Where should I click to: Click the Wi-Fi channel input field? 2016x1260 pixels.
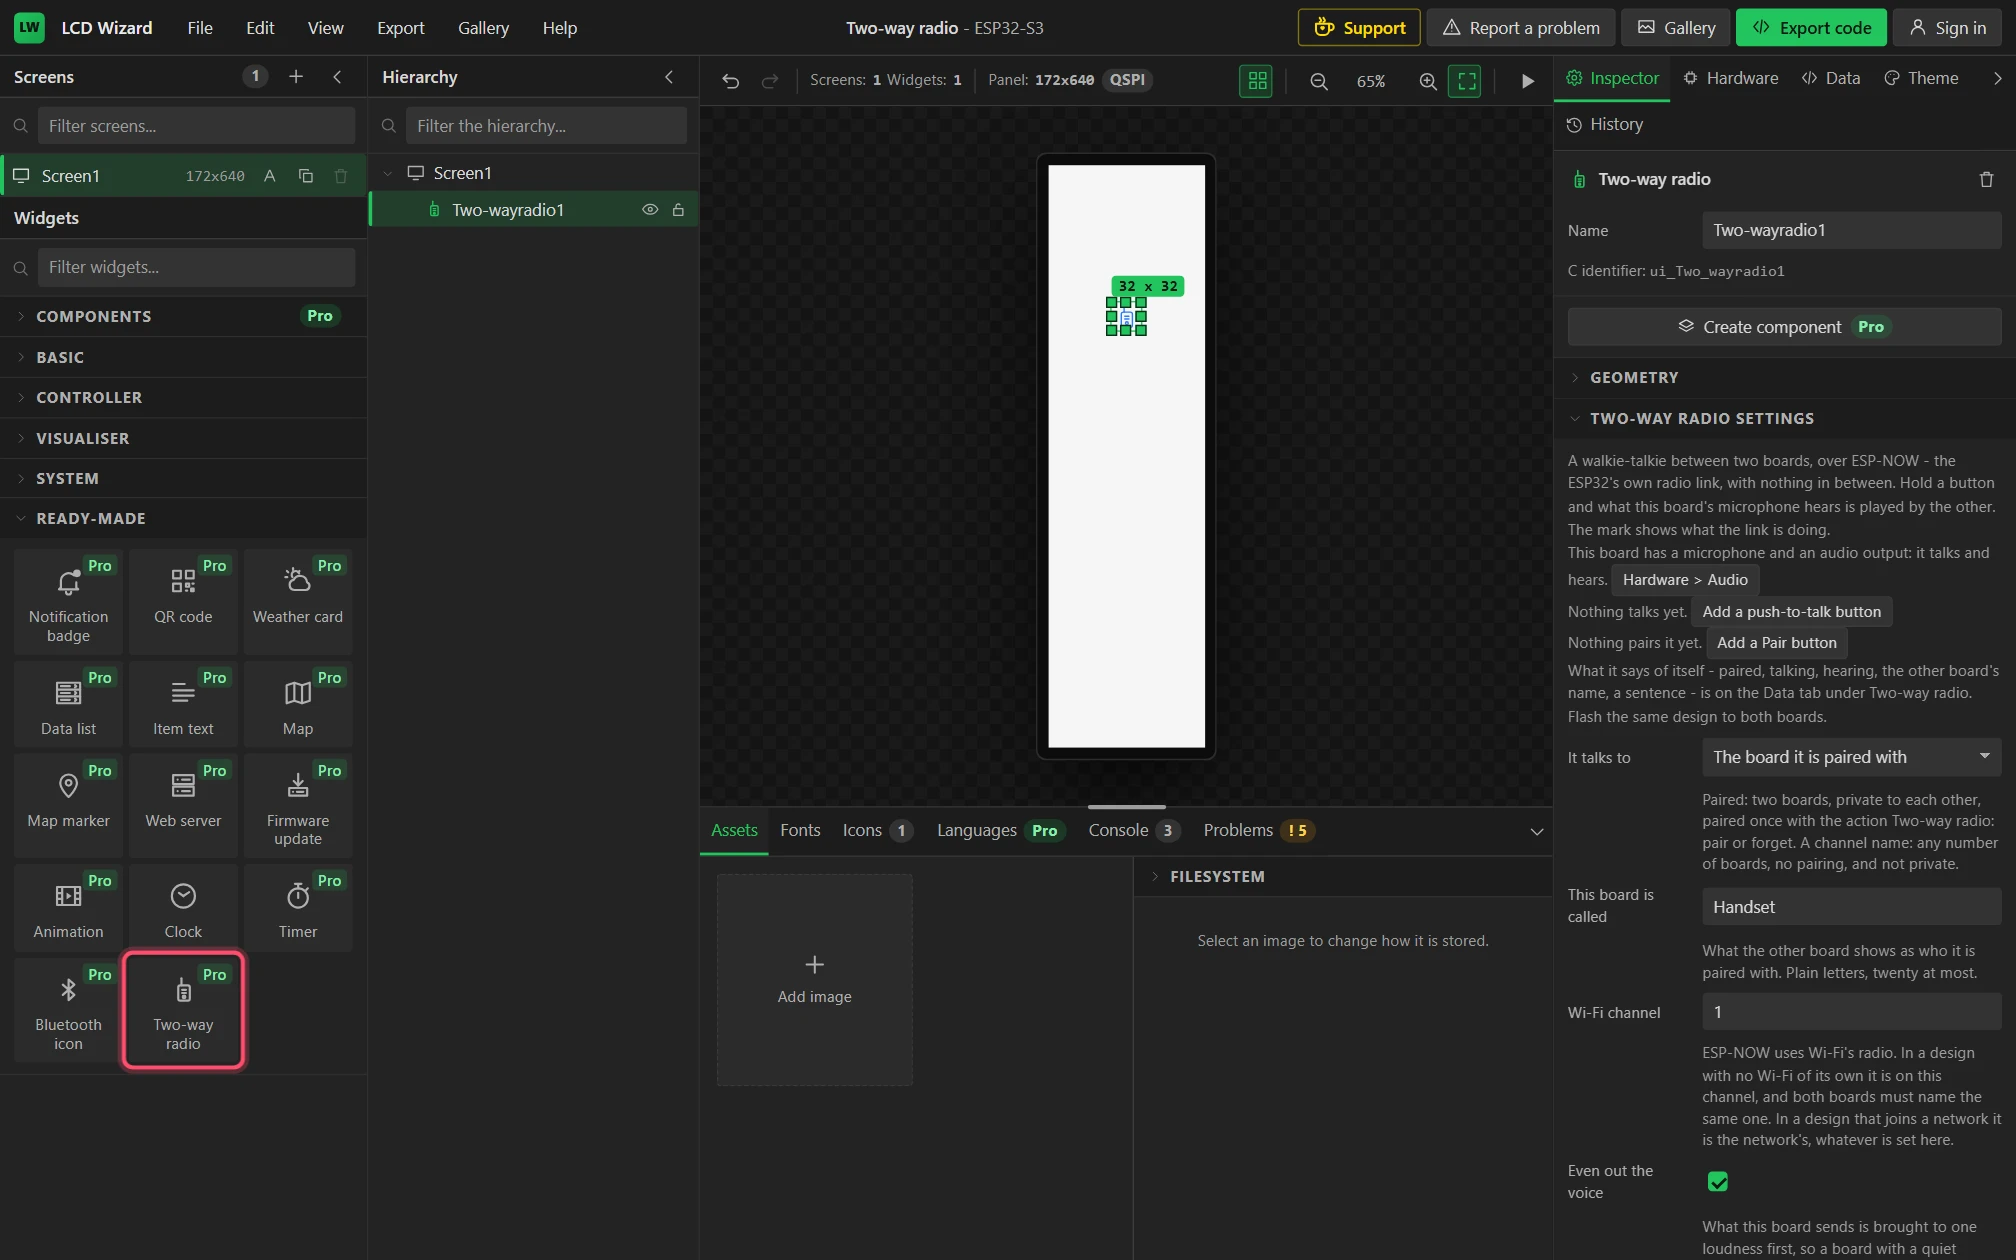tap(1851, 1012)
